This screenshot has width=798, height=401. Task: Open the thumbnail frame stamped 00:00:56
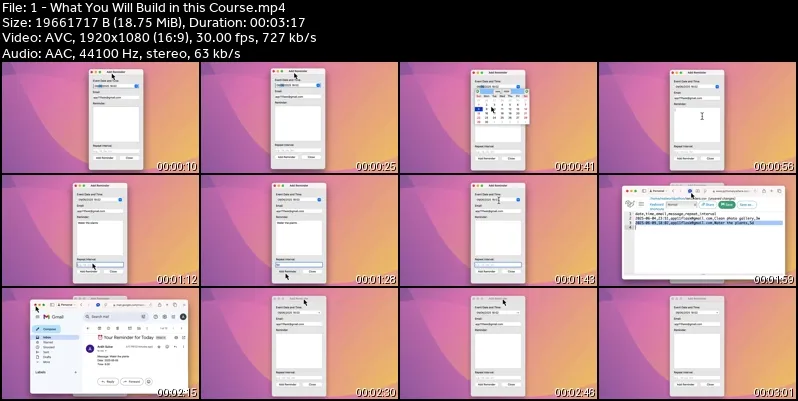coord(698,118)
